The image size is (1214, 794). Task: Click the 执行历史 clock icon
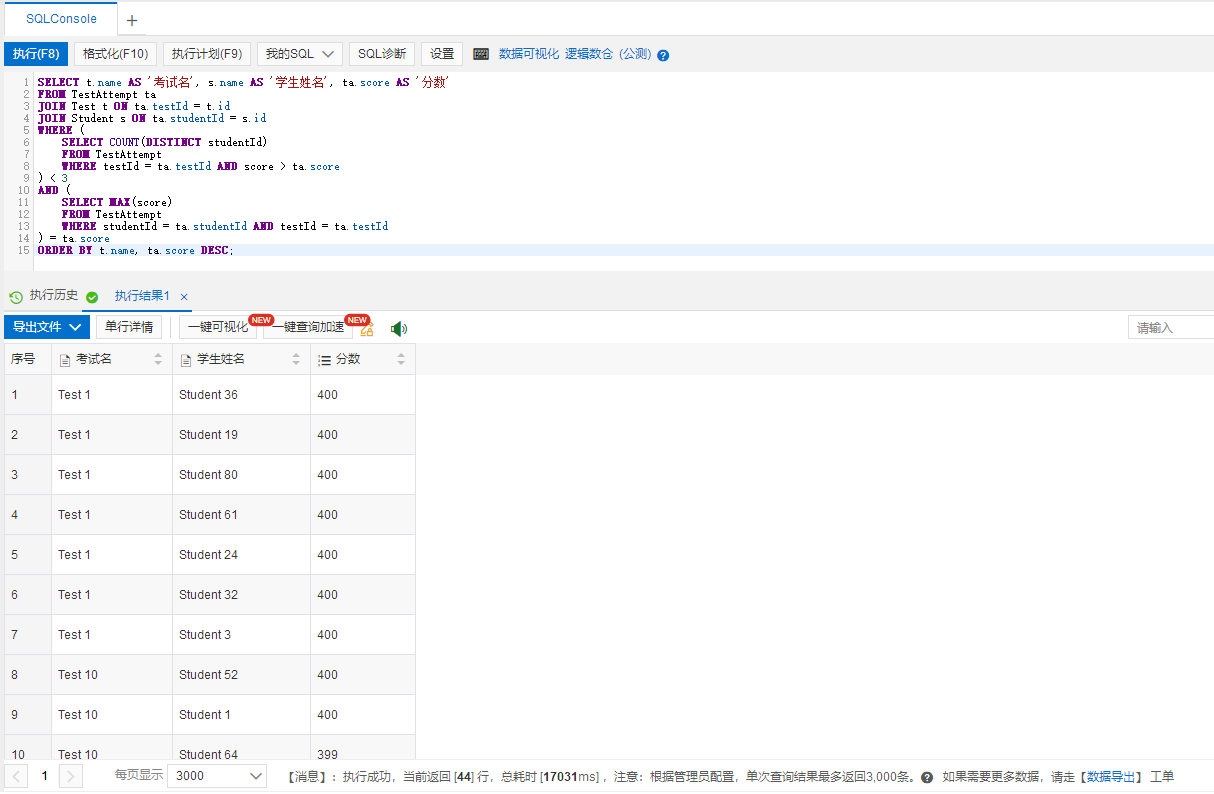16,297
